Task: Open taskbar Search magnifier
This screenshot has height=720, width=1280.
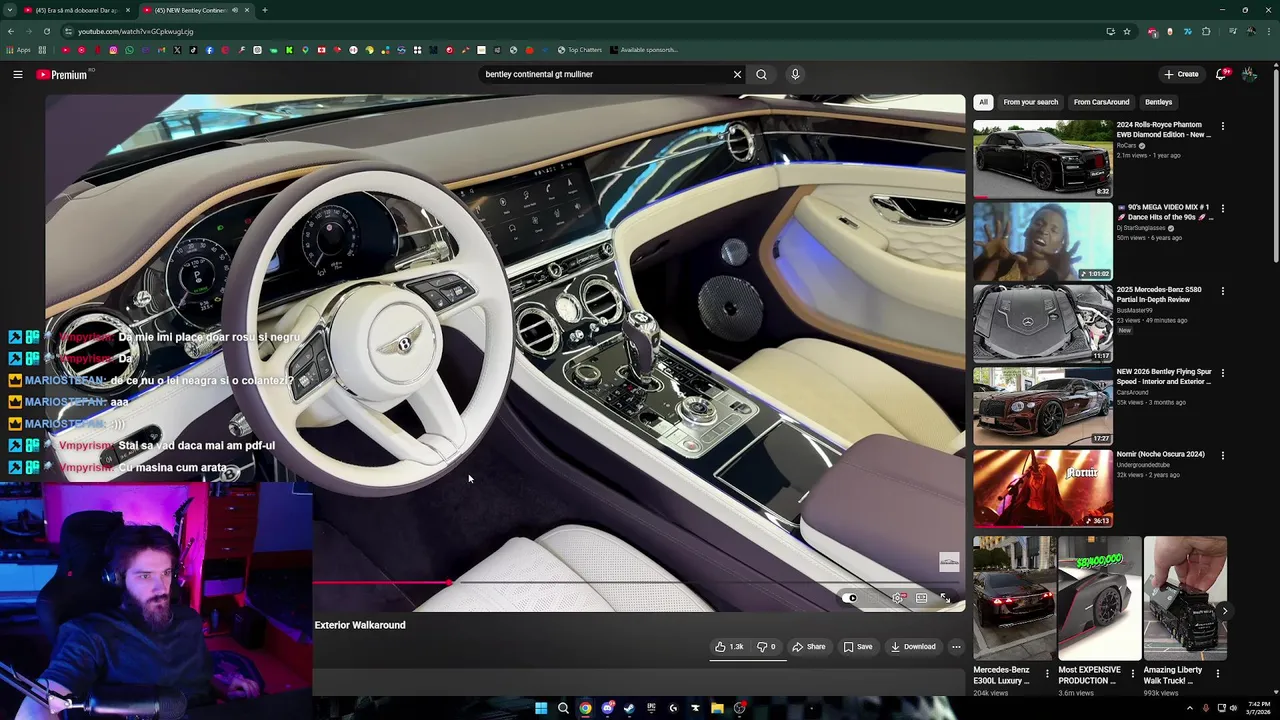Action: [563, 708]
